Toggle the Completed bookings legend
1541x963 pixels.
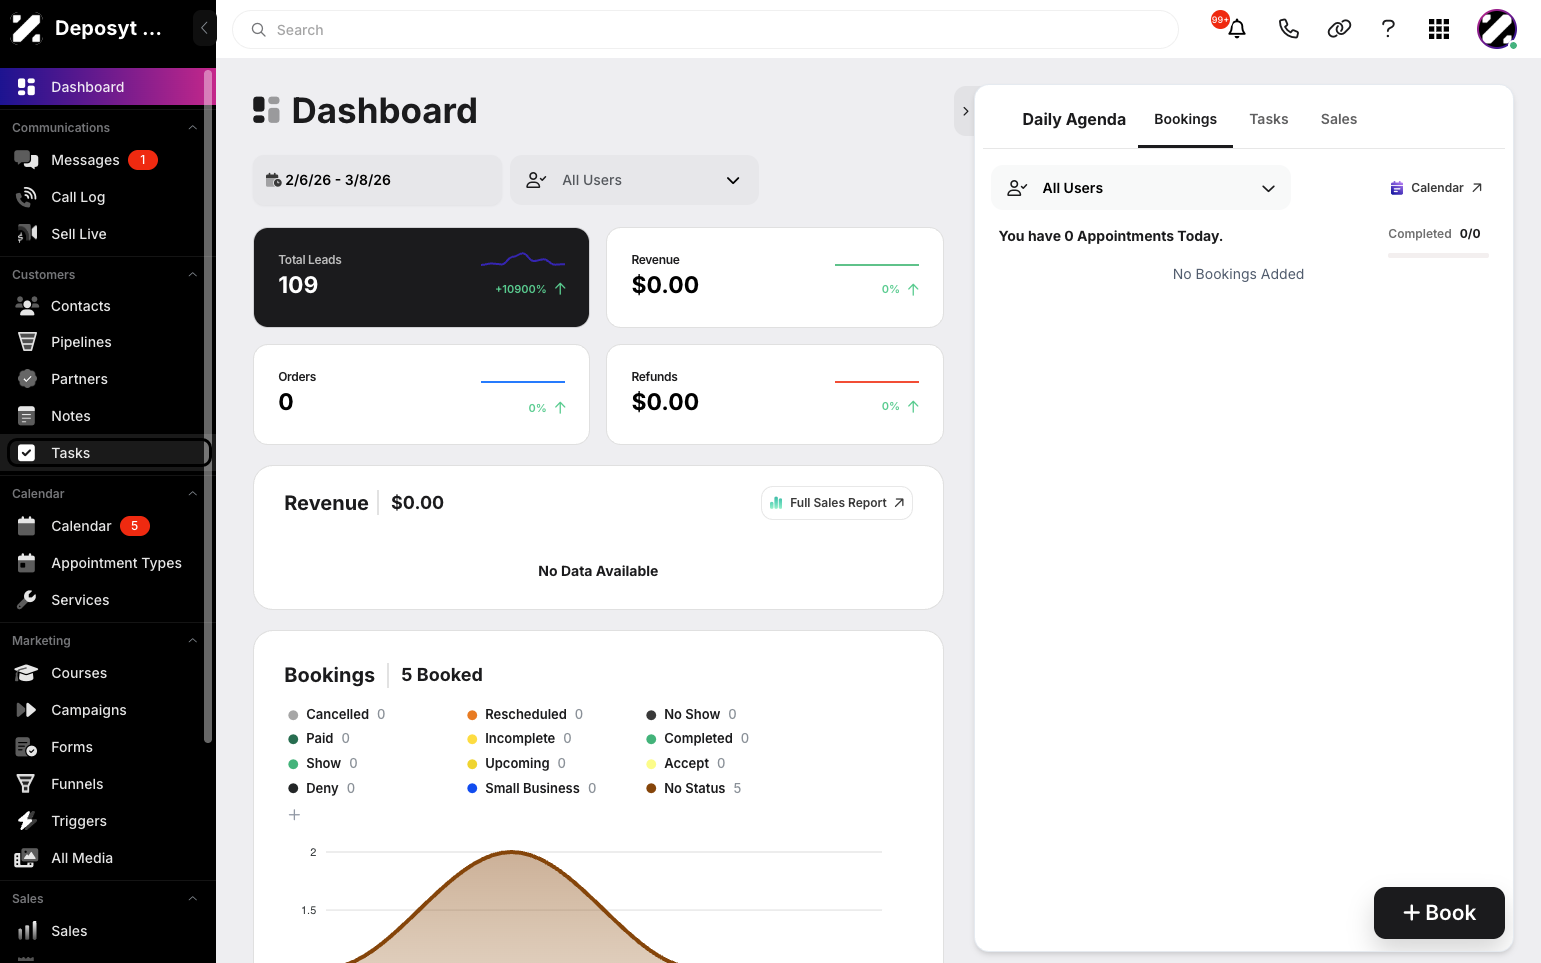pos(697,738)
